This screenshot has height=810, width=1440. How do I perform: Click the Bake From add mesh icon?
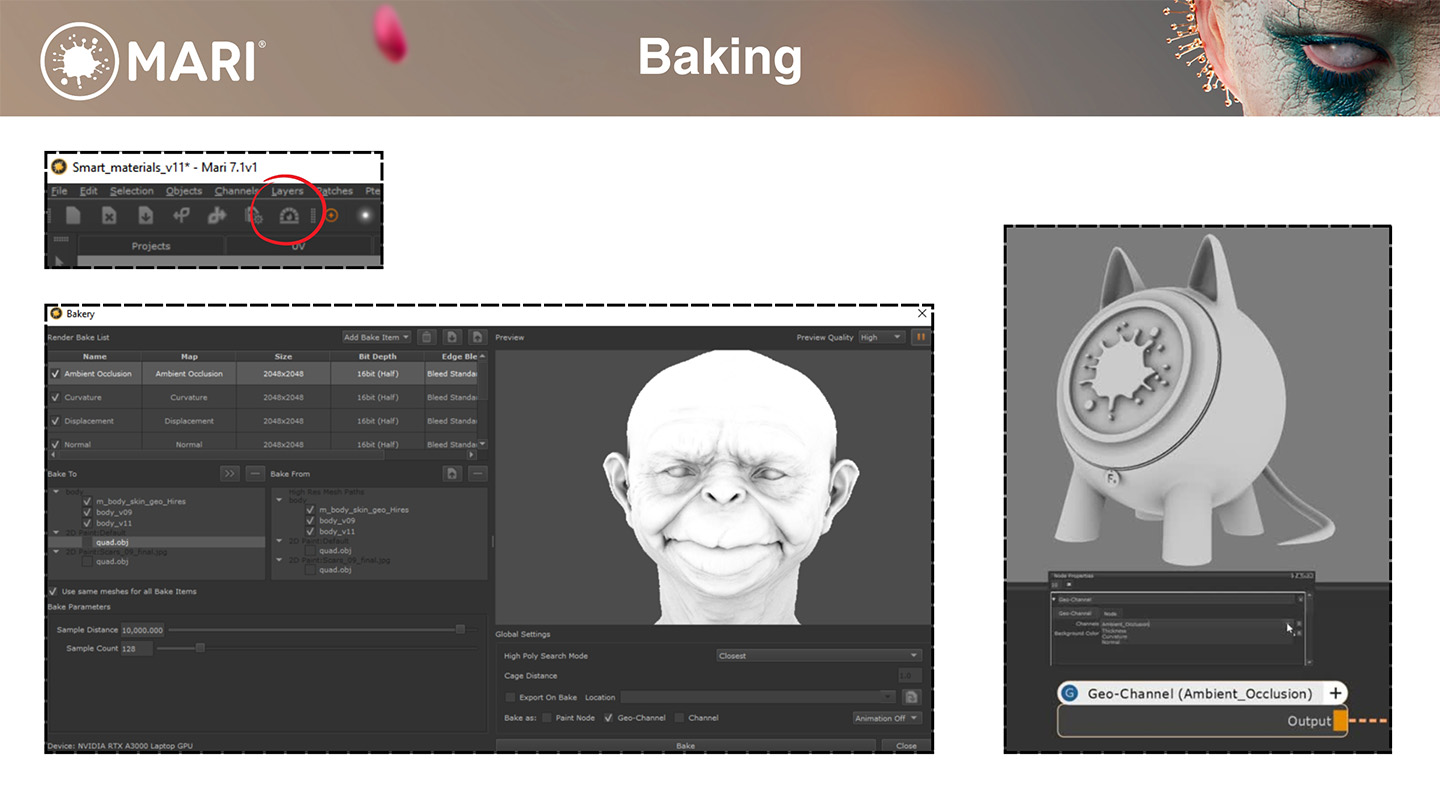pyautogui.click(x=453, y=474)
